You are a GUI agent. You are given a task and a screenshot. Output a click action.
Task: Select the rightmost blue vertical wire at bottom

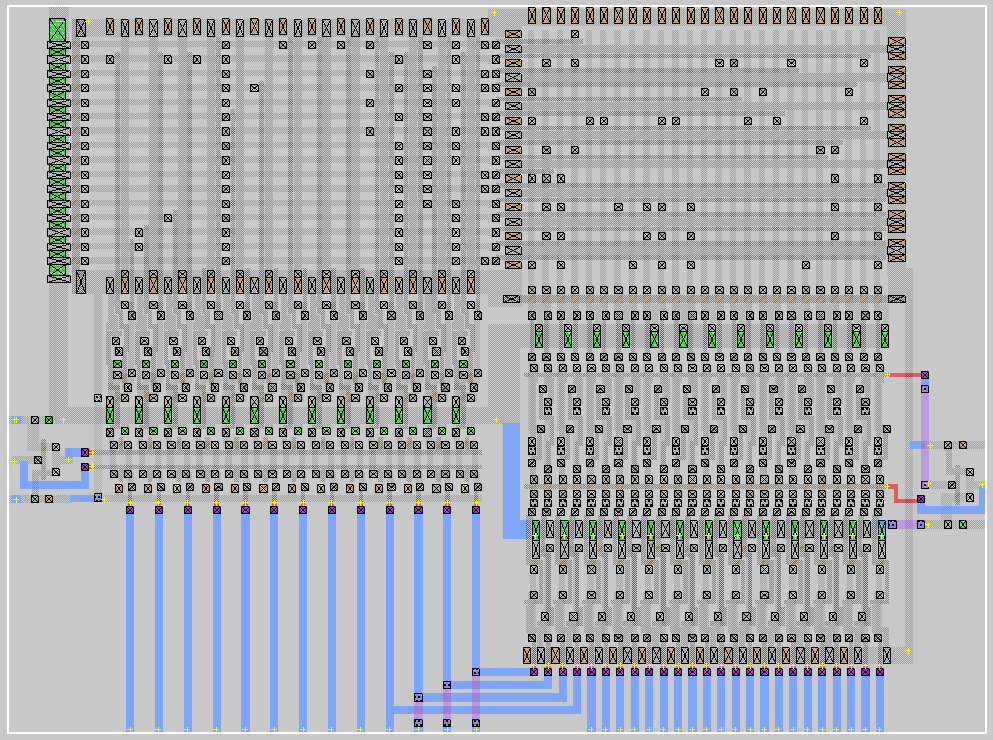[x=880, y=700]
